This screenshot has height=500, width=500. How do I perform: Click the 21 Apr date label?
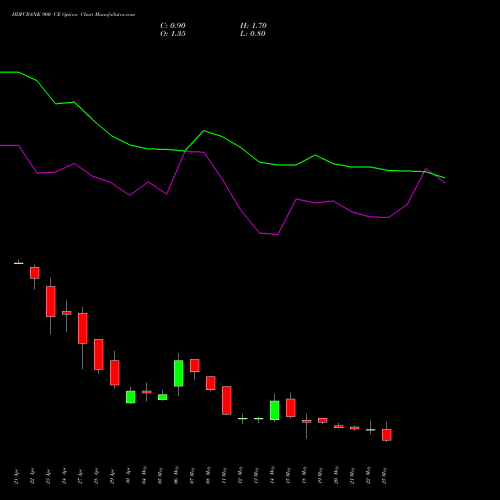click(x=16, y=476)
